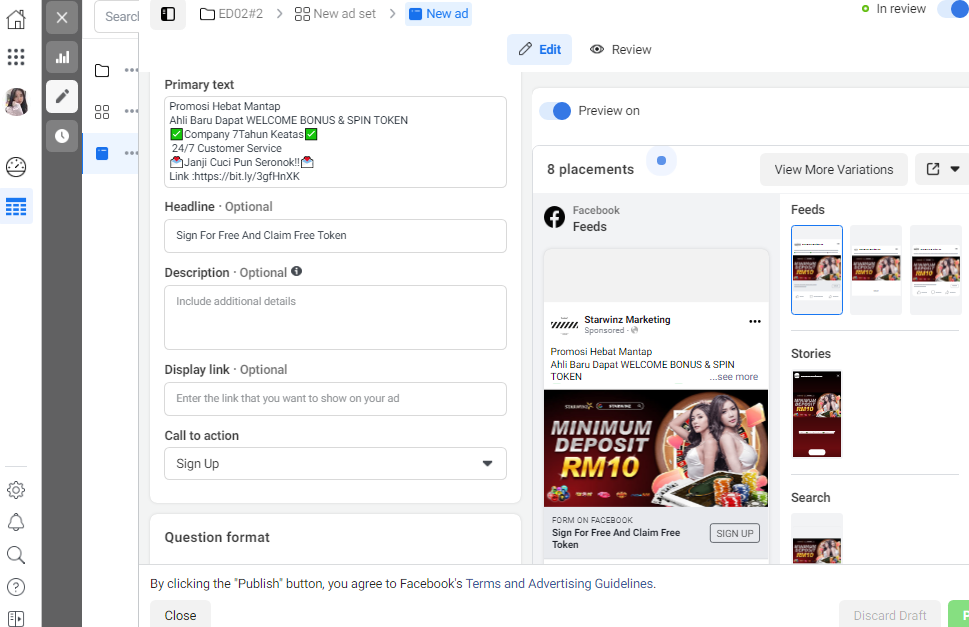The width and height of the screenshot is (969, 627).
Task: Select the Stories placement thumbnail
Action: pos(817,414)
